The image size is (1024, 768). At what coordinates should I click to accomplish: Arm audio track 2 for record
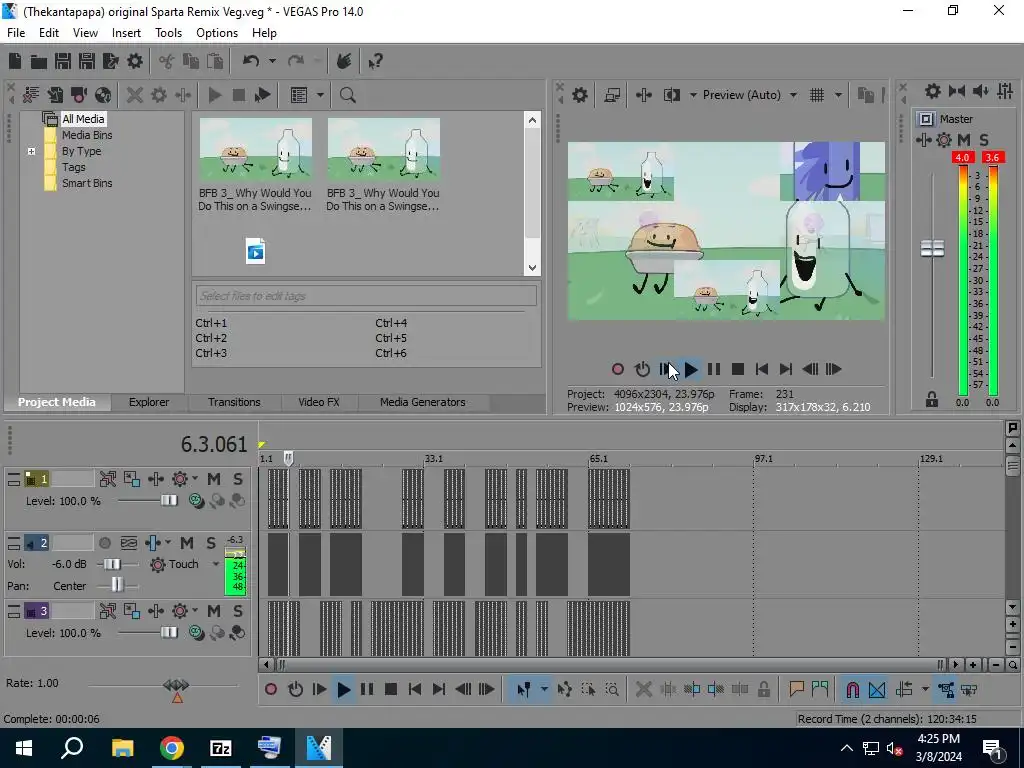(104, 543)
